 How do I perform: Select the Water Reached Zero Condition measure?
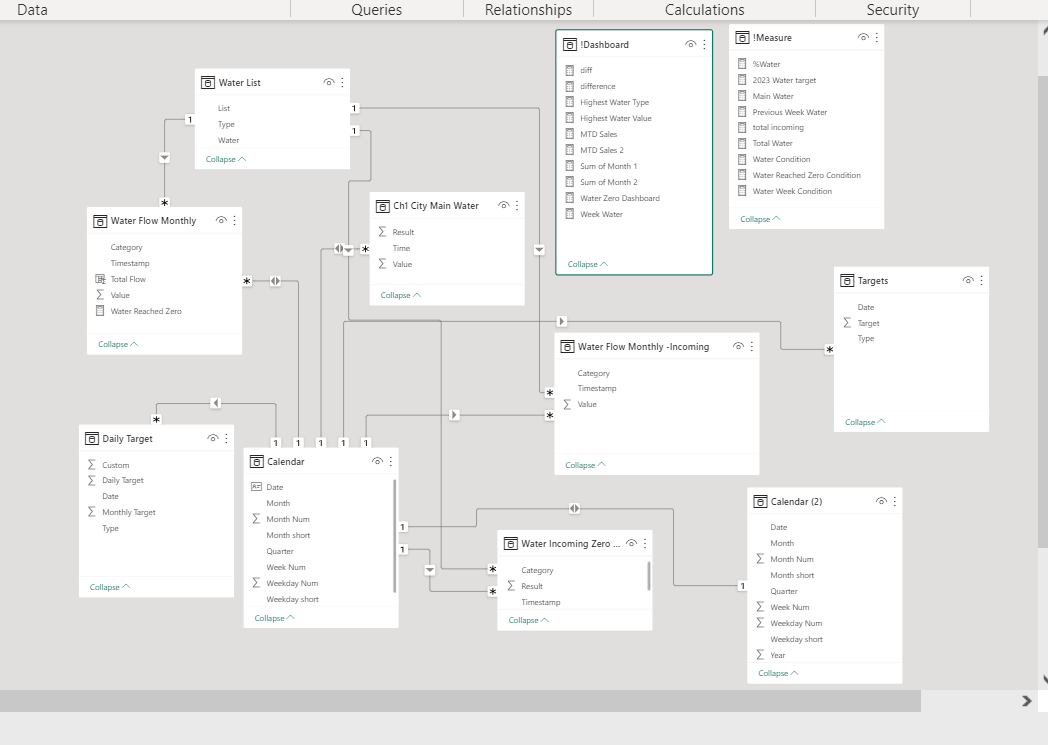[x=806, y=175]
